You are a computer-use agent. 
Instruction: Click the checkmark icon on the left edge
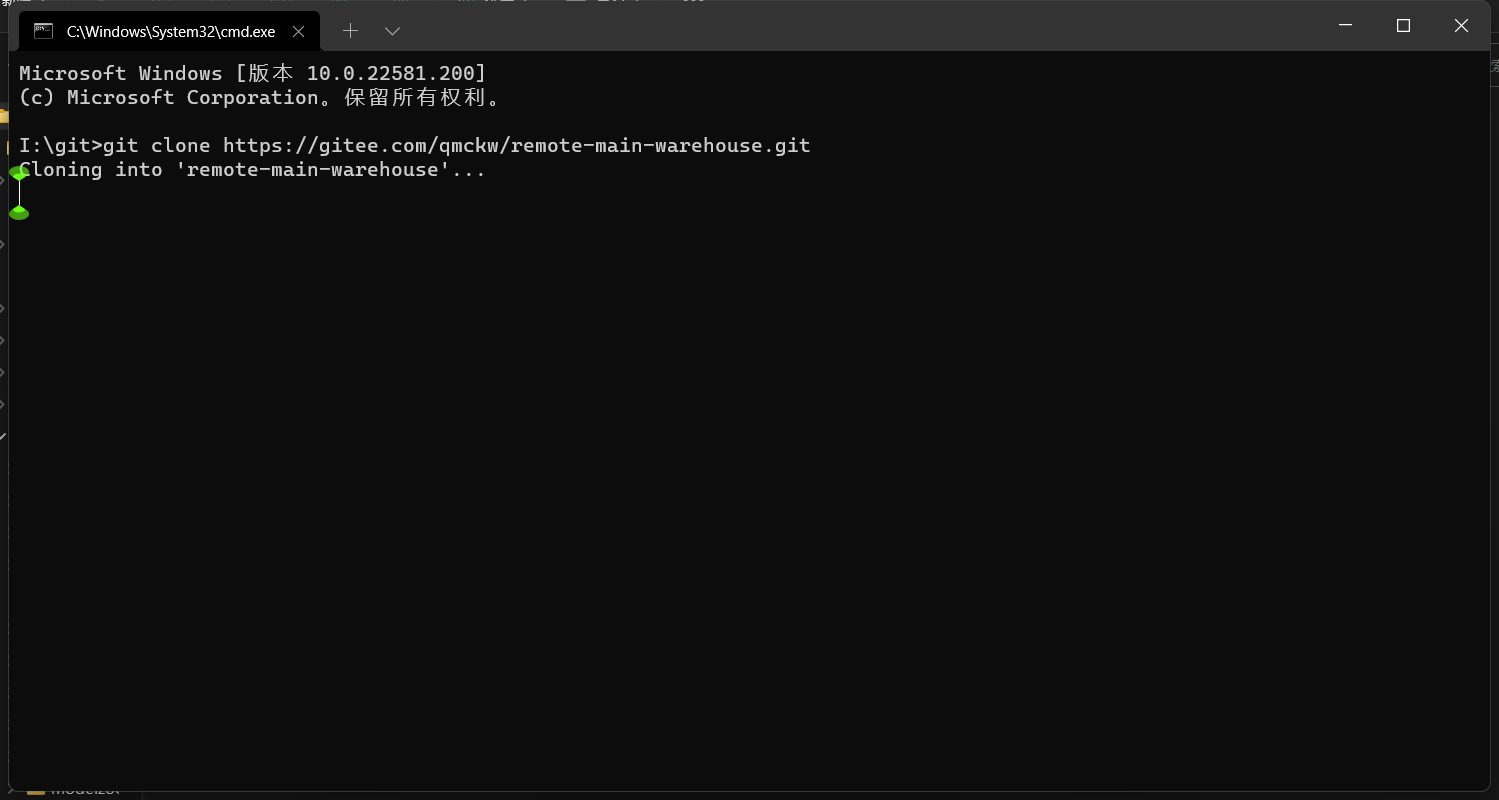point(4,436)
